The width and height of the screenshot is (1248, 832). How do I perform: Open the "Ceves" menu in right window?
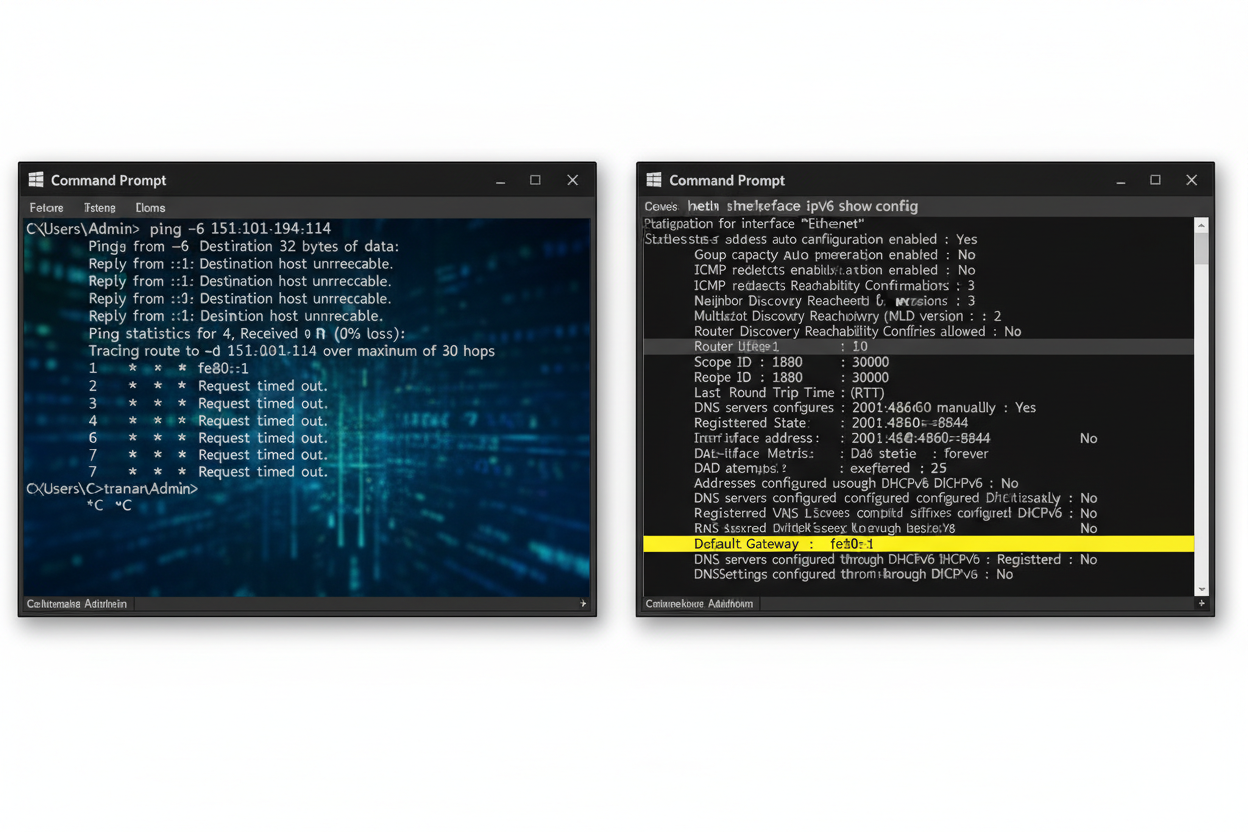pyautogui.click(x=661, y=207)
